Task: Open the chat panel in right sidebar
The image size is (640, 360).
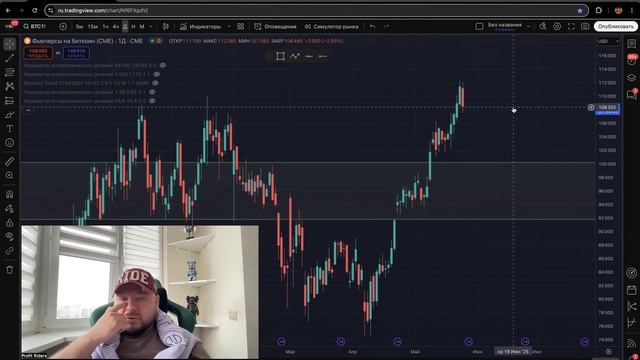Action: (631, 94)
